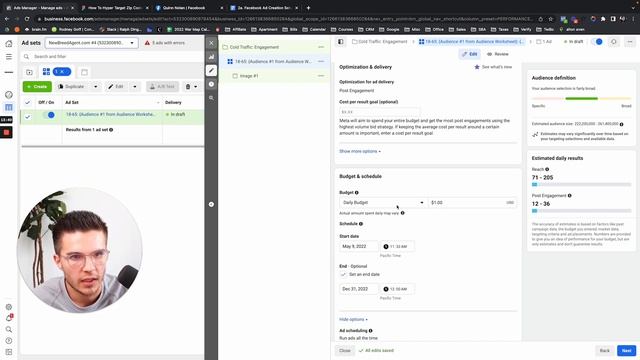The height and width of the screenshot is (360, 640).
Task: Click the collapse arrow on dark strip
Action: click(x=211, y=204)
